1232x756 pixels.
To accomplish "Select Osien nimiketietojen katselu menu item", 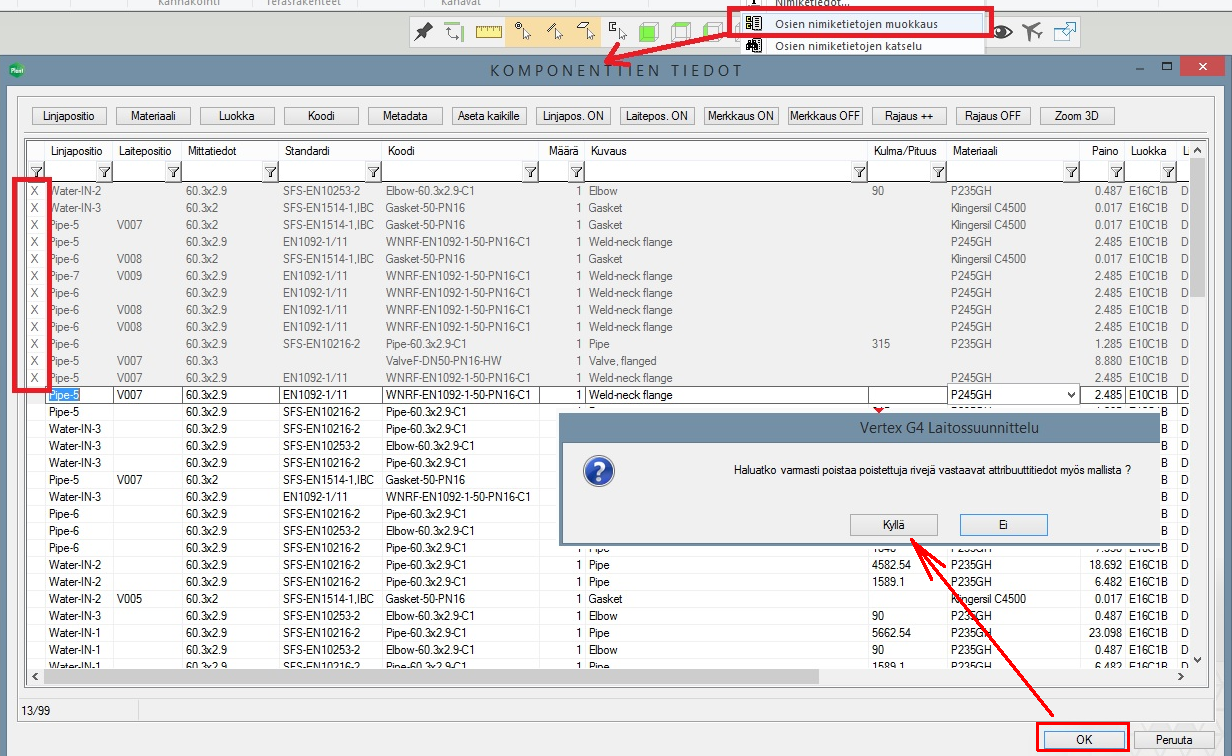I will (848, 46).
